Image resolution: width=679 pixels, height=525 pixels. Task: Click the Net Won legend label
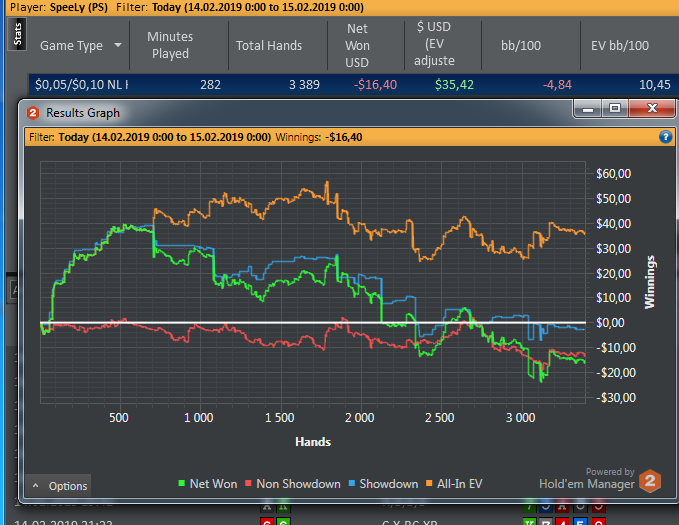tap(213, 484)
